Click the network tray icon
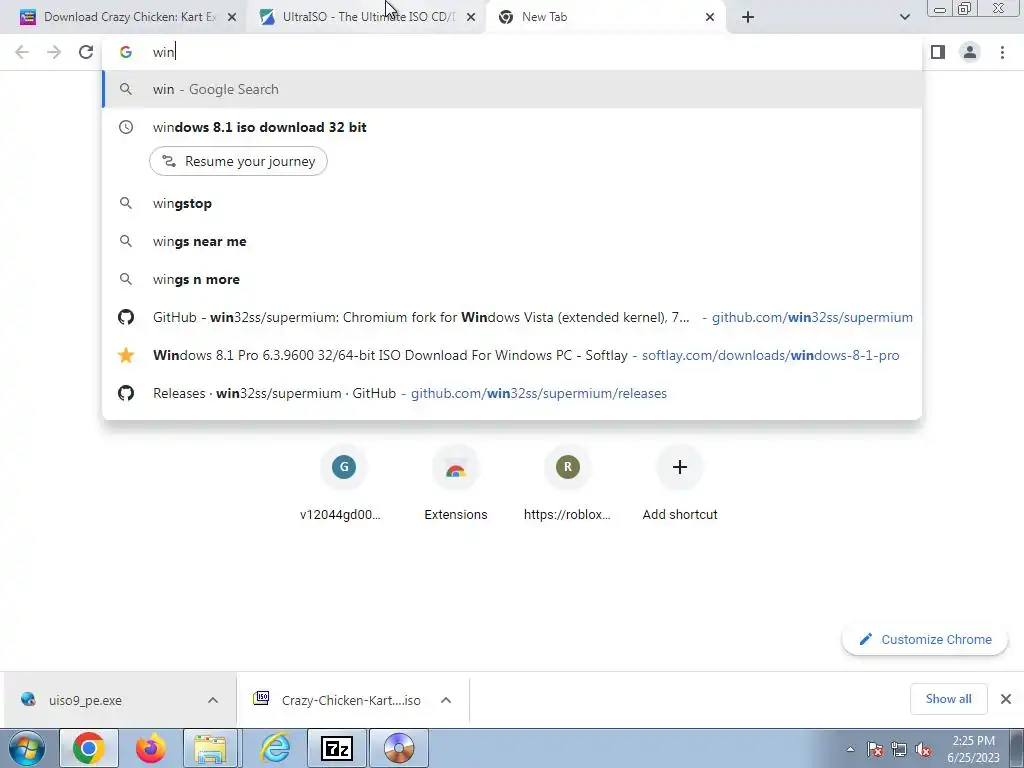The width and height of the screenshot is (1024, 768). tap(899, 749)
